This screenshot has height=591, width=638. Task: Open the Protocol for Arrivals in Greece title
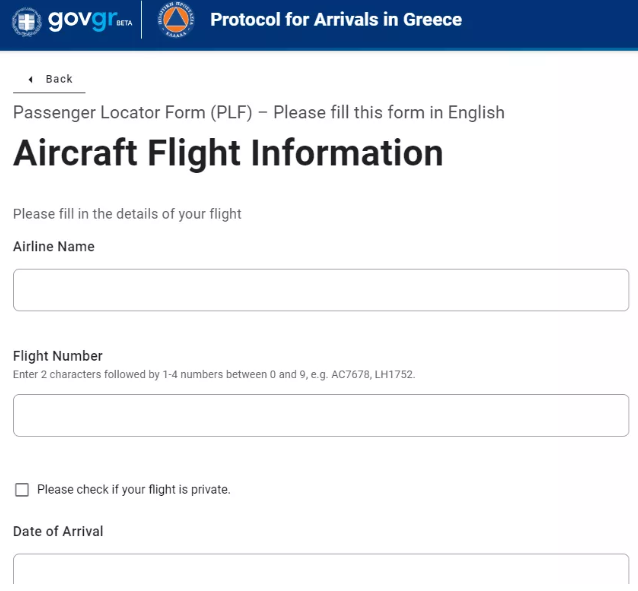coord(336,20)
